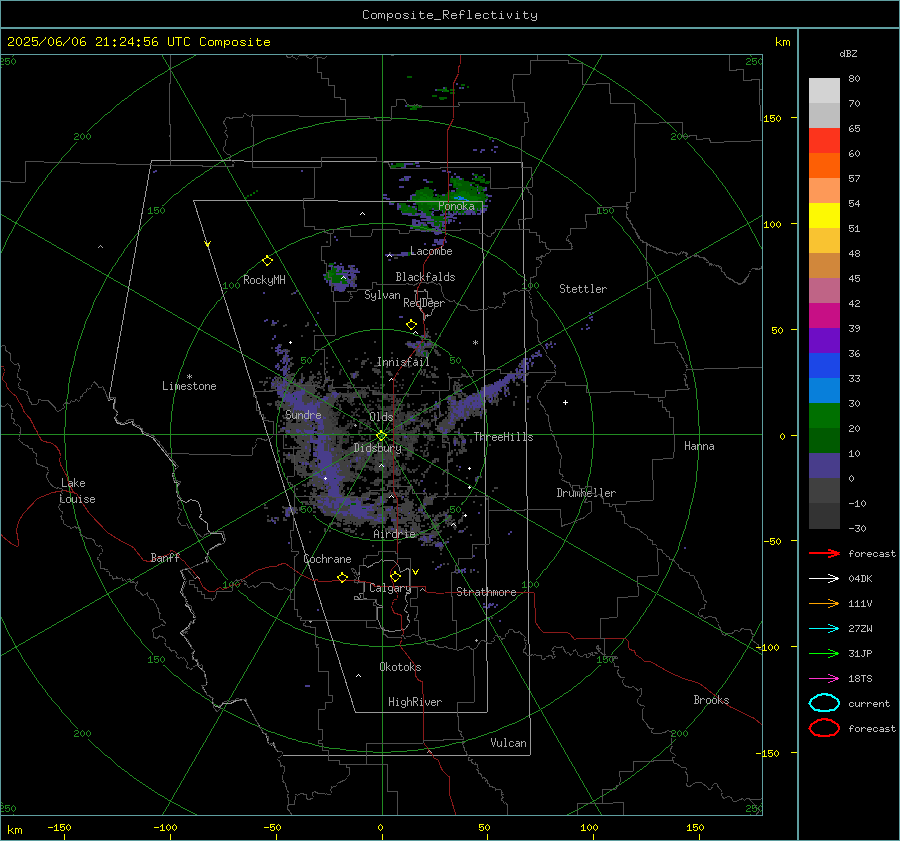900x841 pixels.
Task: Click the Sundre town label
Action: click(x=303, y=414)
